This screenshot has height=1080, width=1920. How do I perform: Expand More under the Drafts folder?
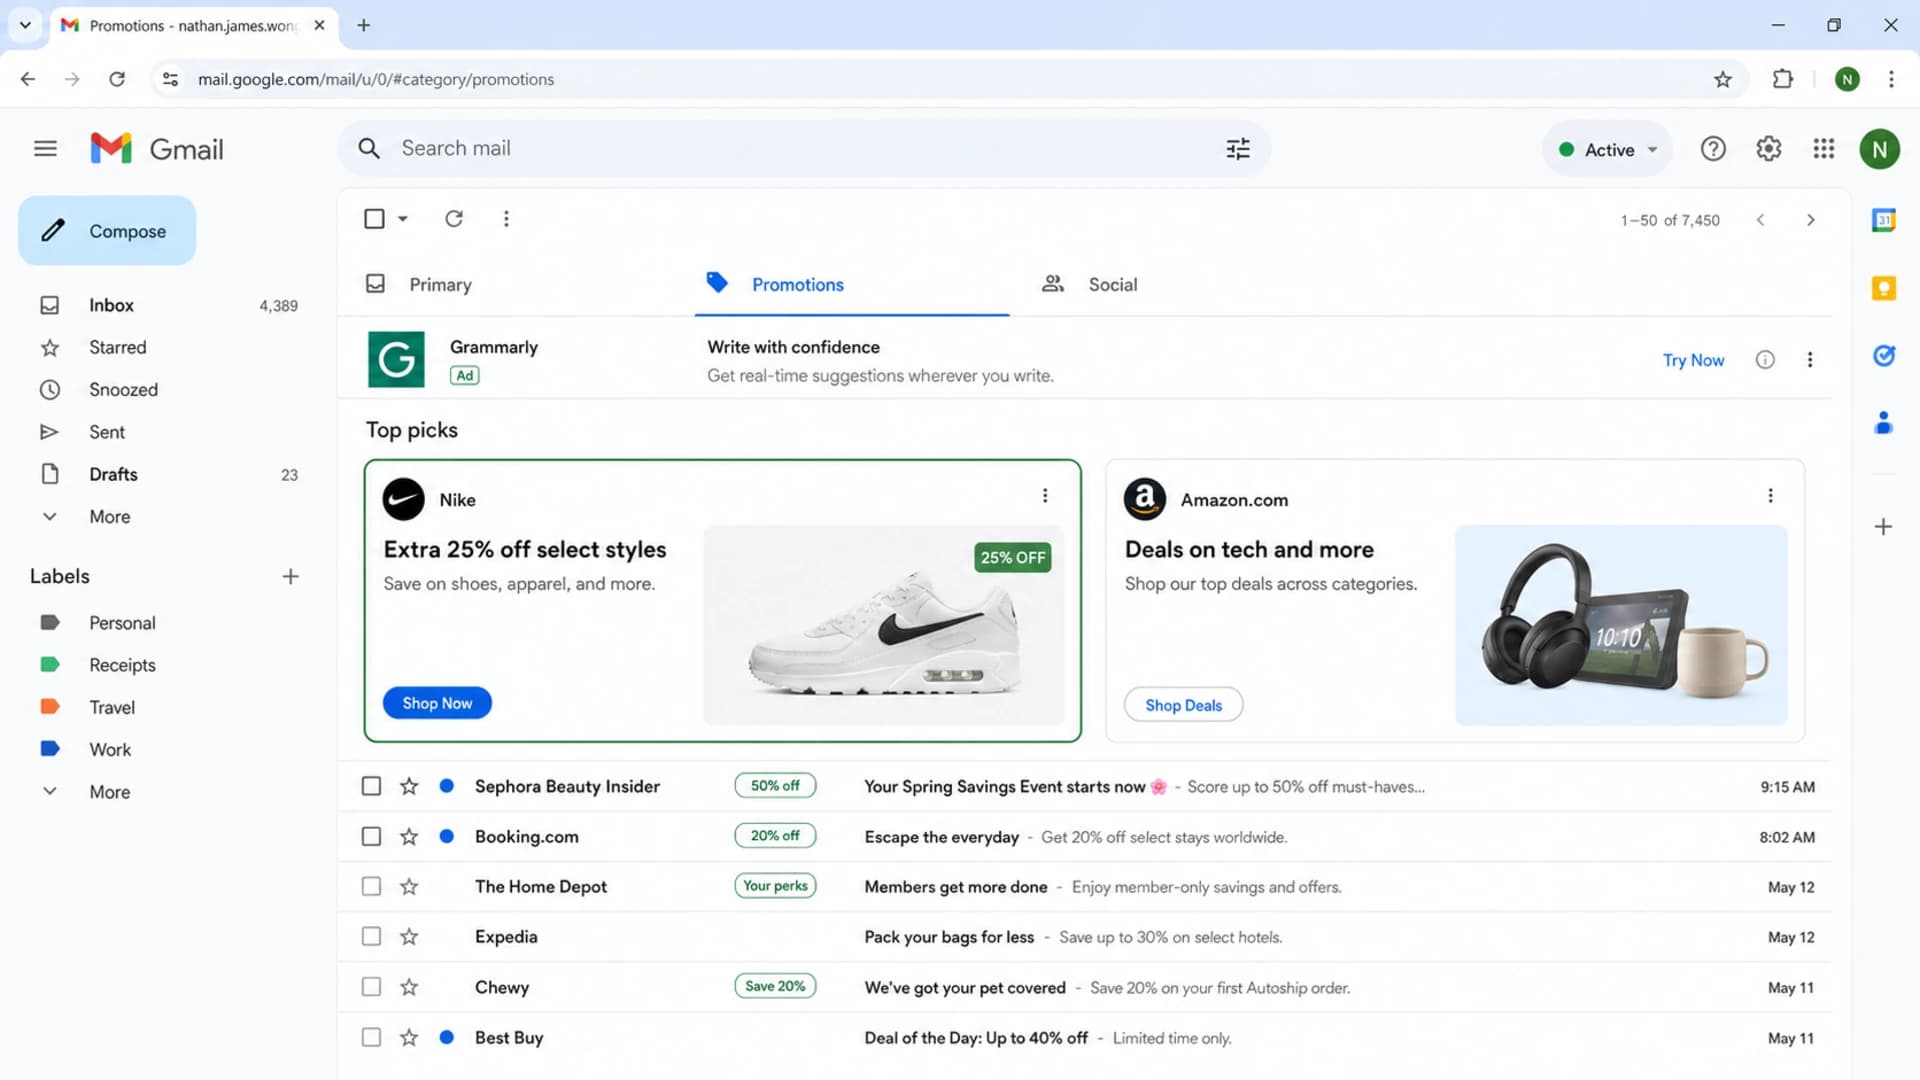pos(110,517)
